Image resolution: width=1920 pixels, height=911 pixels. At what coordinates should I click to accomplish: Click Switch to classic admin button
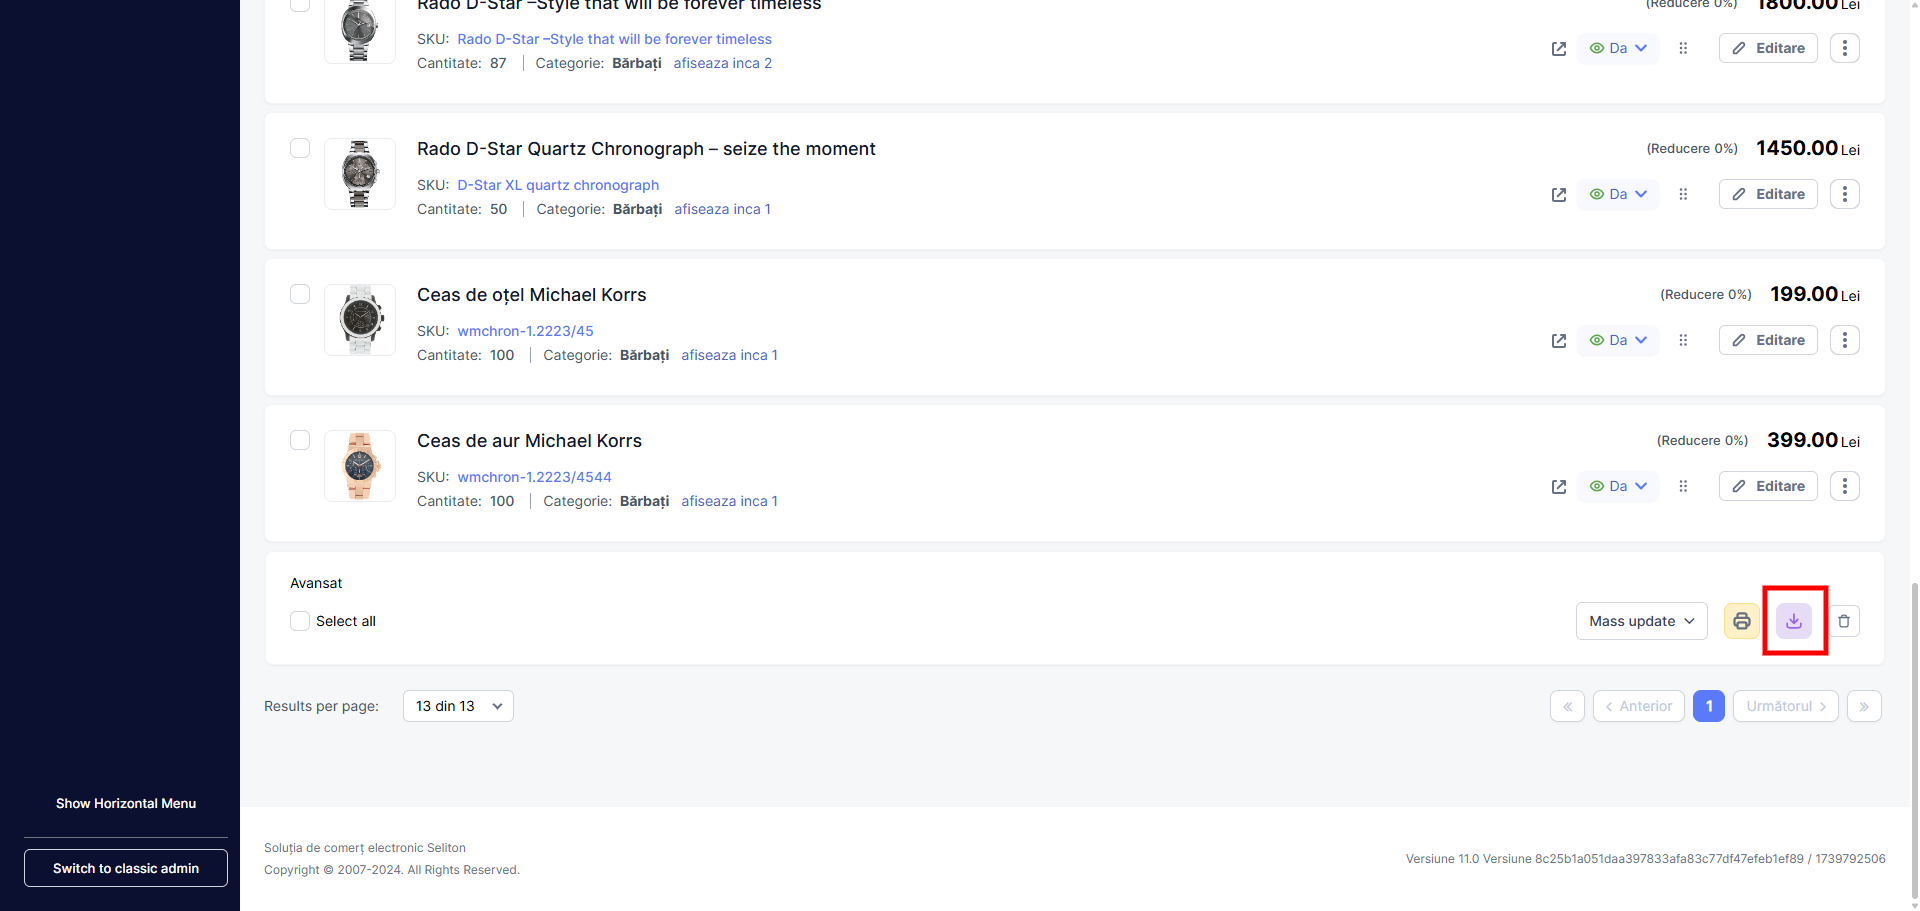coord(126,868)
